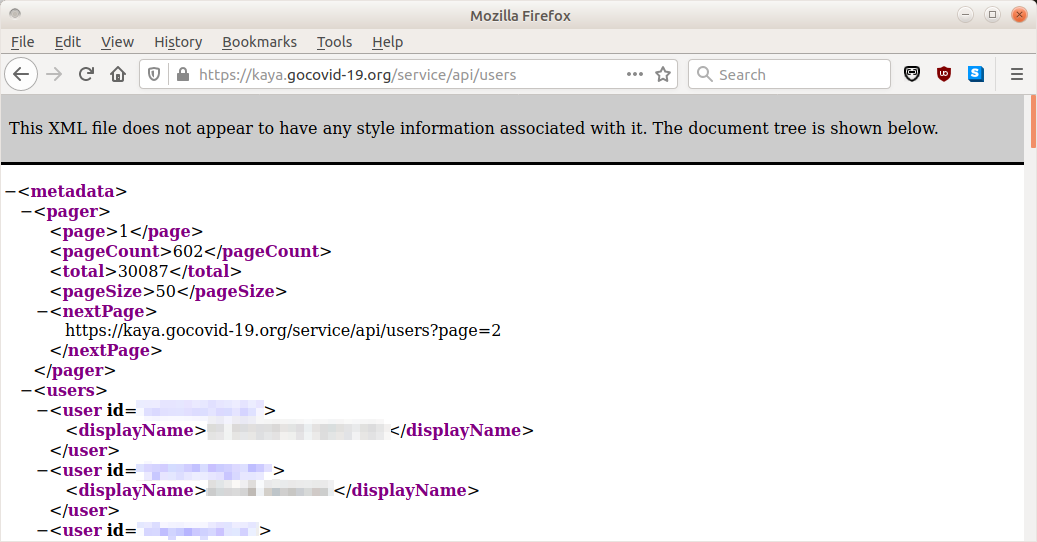Open the Firefox hamburger menu
This screenshot has width=1037, height=542.
(x=1017, y=74)
